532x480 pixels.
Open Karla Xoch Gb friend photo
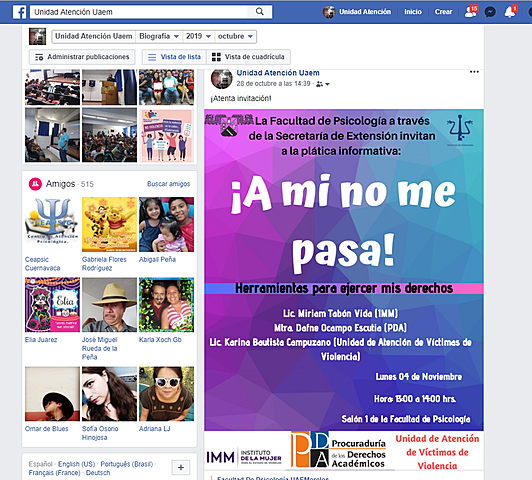(167, 305)
